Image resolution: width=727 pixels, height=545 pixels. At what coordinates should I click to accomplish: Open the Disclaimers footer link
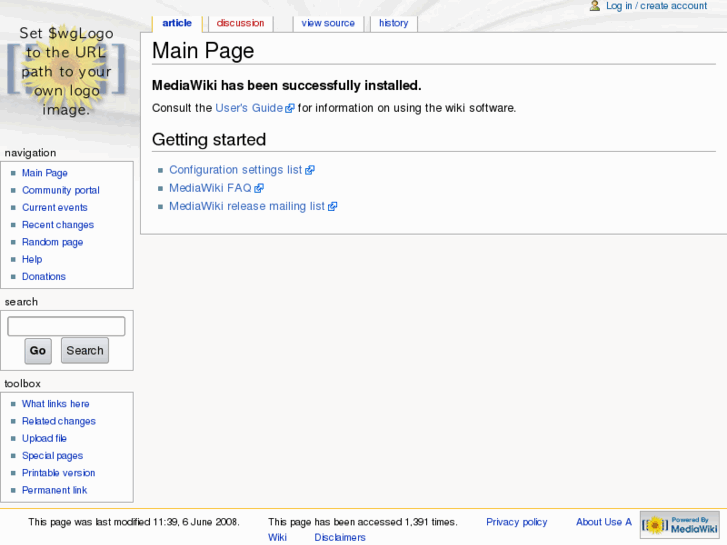[340, 538]
